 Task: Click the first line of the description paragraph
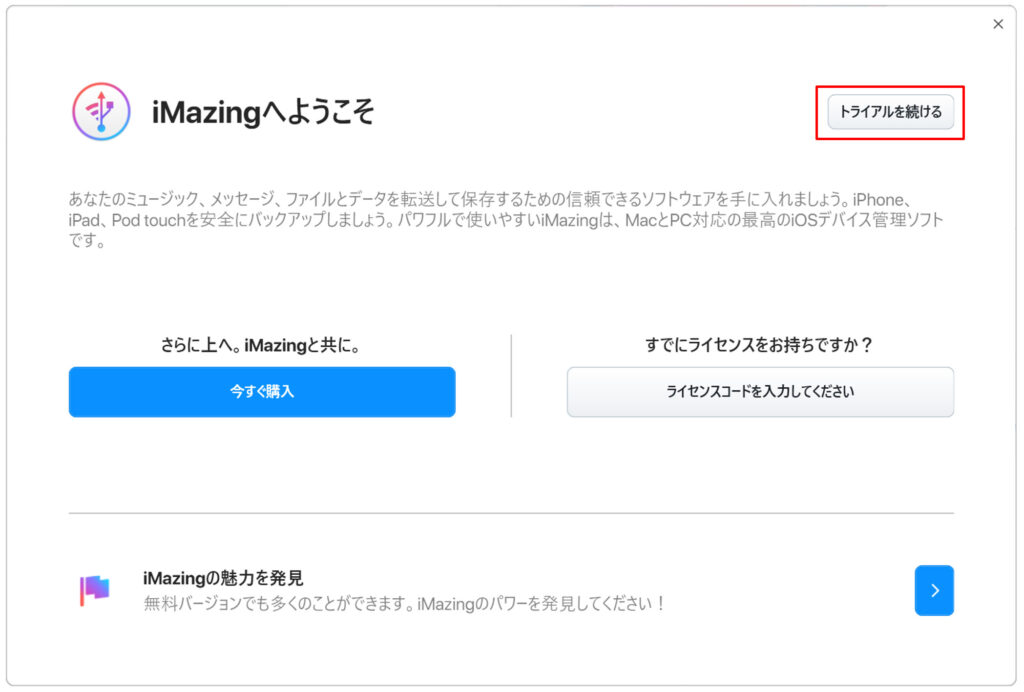(490, 199)
